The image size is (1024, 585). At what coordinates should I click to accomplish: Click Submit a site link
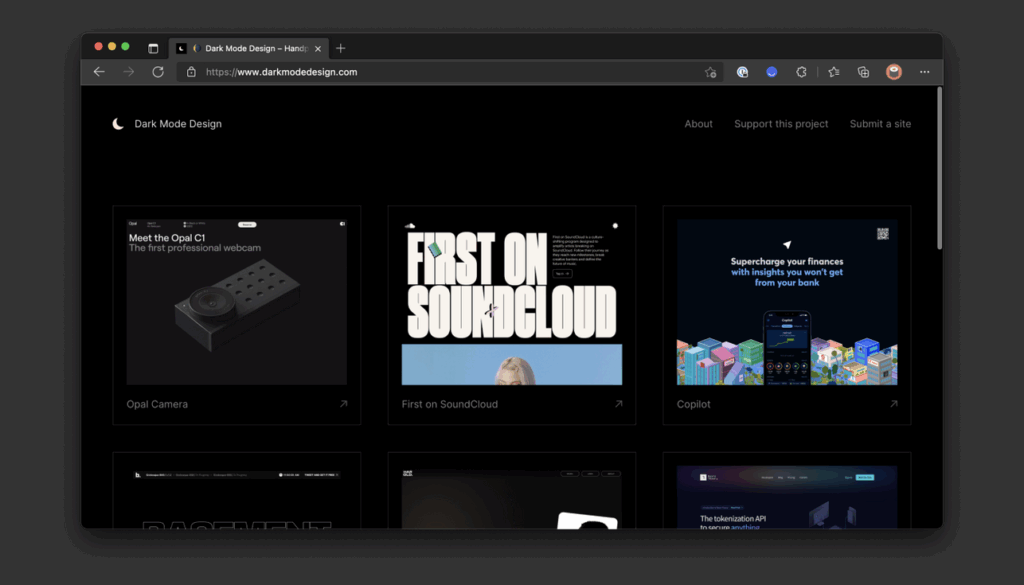pos(880,123)
